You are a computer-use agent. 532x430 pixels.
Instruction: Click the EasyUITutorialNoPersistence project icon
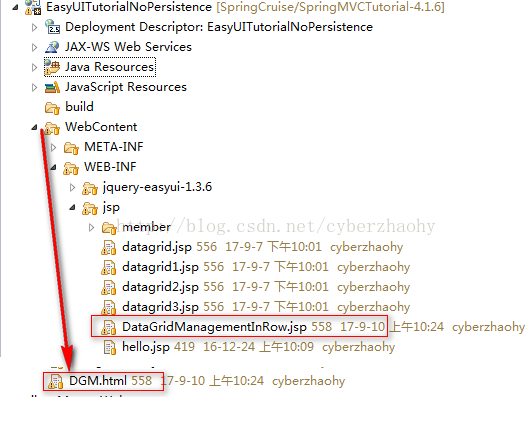coord(33,7)
